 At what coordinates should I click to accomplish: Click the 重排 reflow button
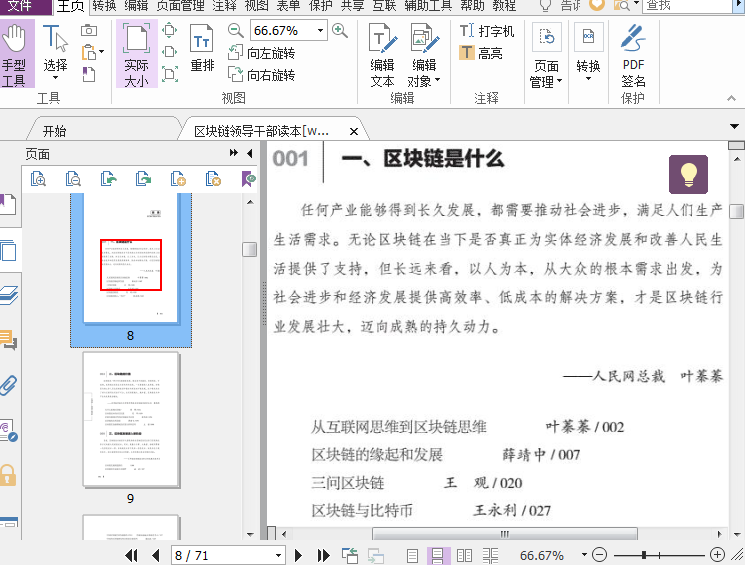[x=202, y=48]
